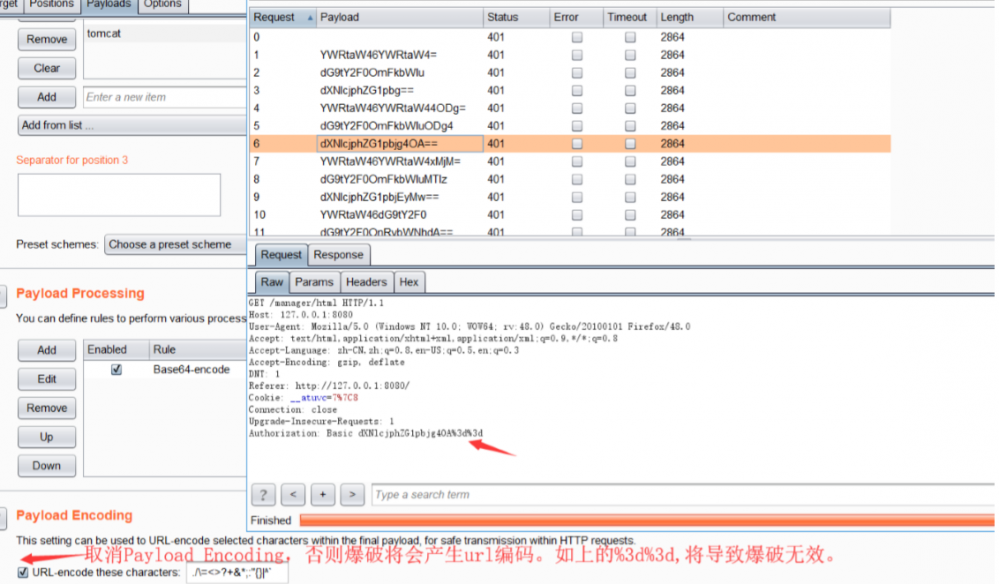Sort results by Payload column
The image size is (999, 584).
399,18
